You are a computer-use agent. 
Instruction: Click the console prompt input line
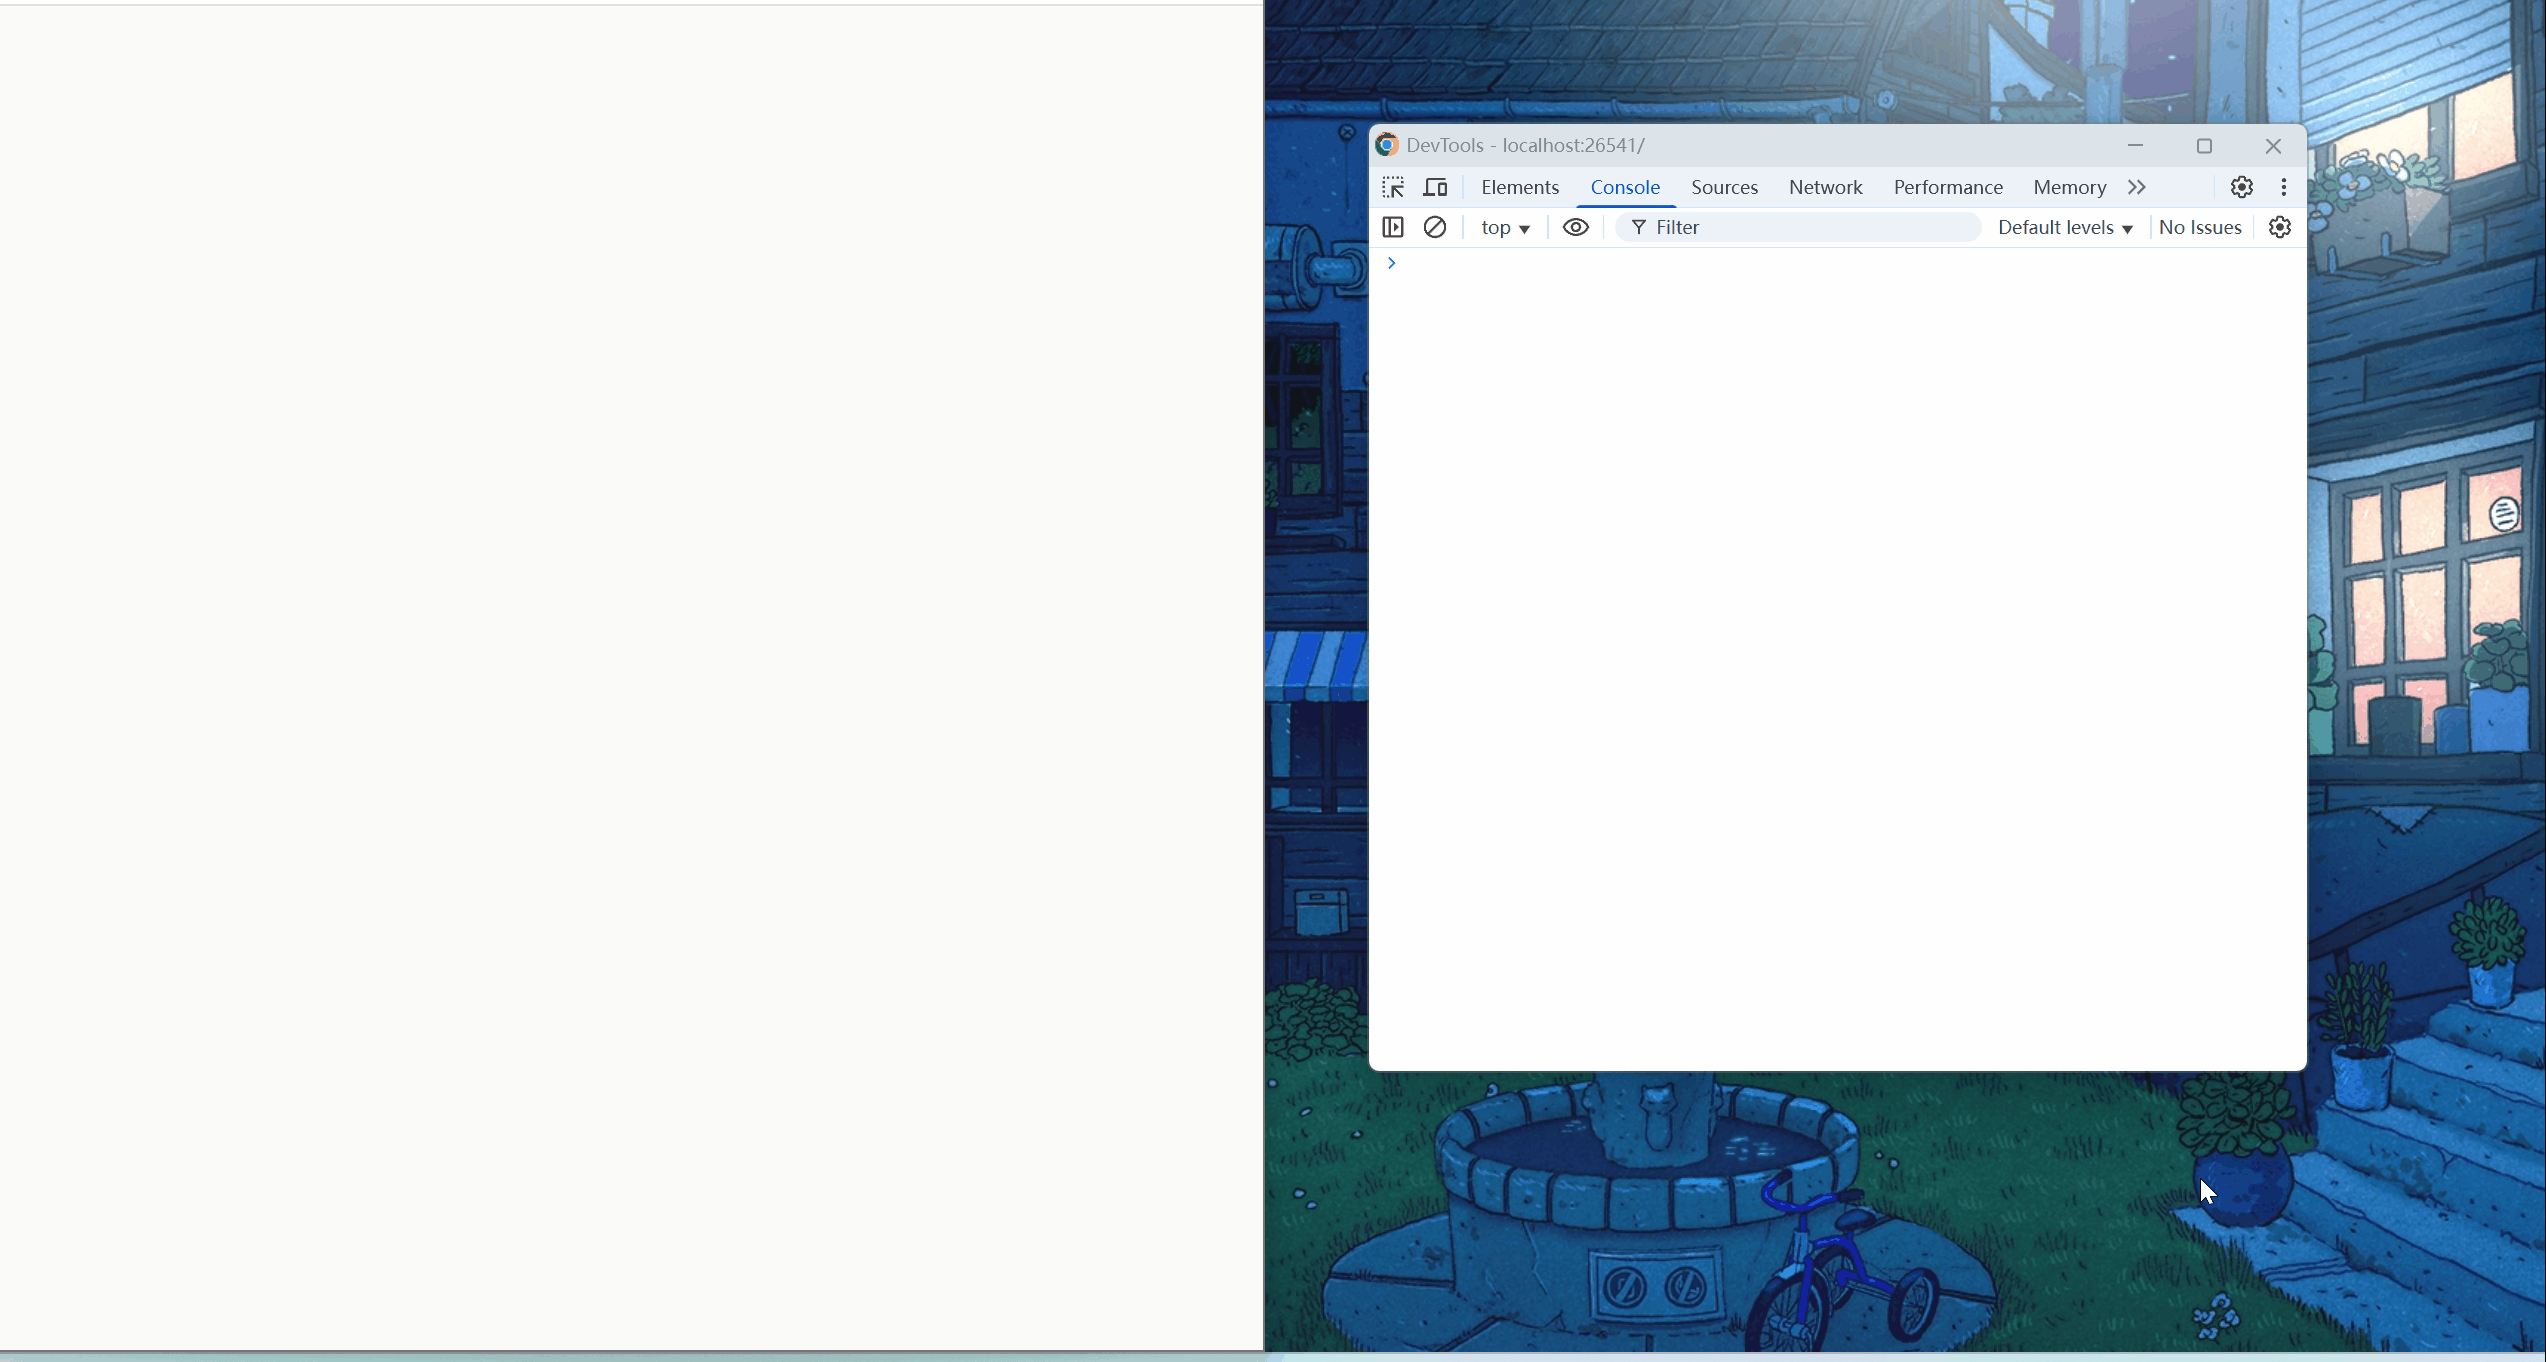pos(1840,263)
